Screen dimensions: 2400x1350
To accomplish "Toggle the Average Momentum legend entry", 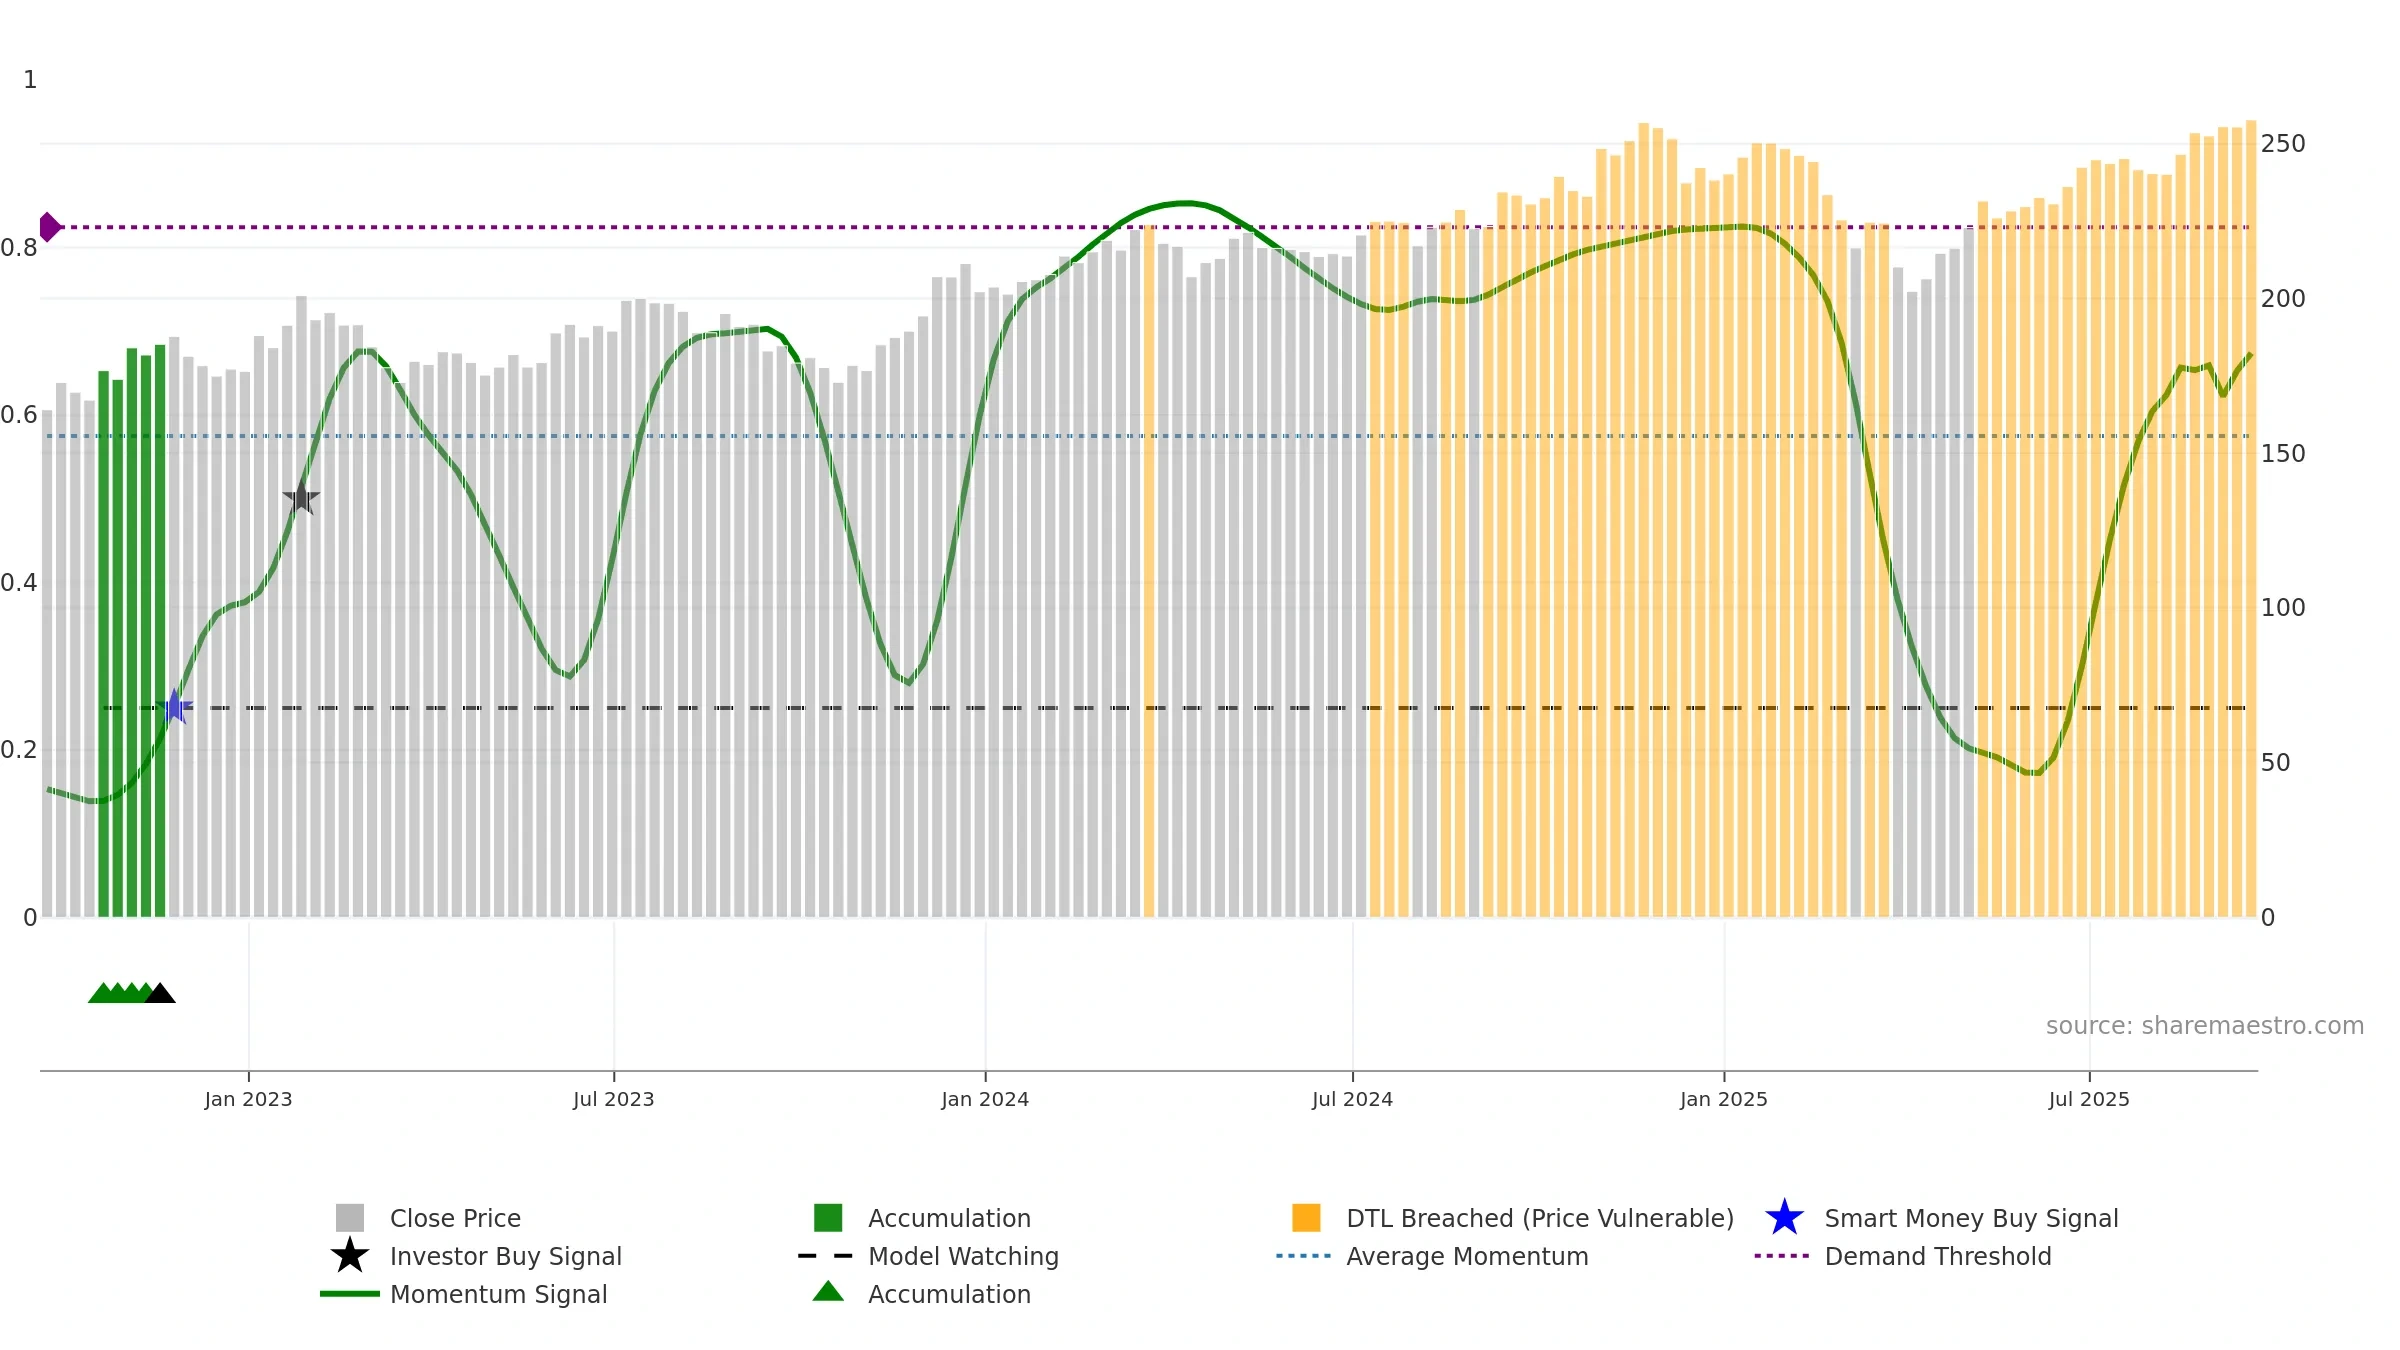I will click(1432, 1256).
